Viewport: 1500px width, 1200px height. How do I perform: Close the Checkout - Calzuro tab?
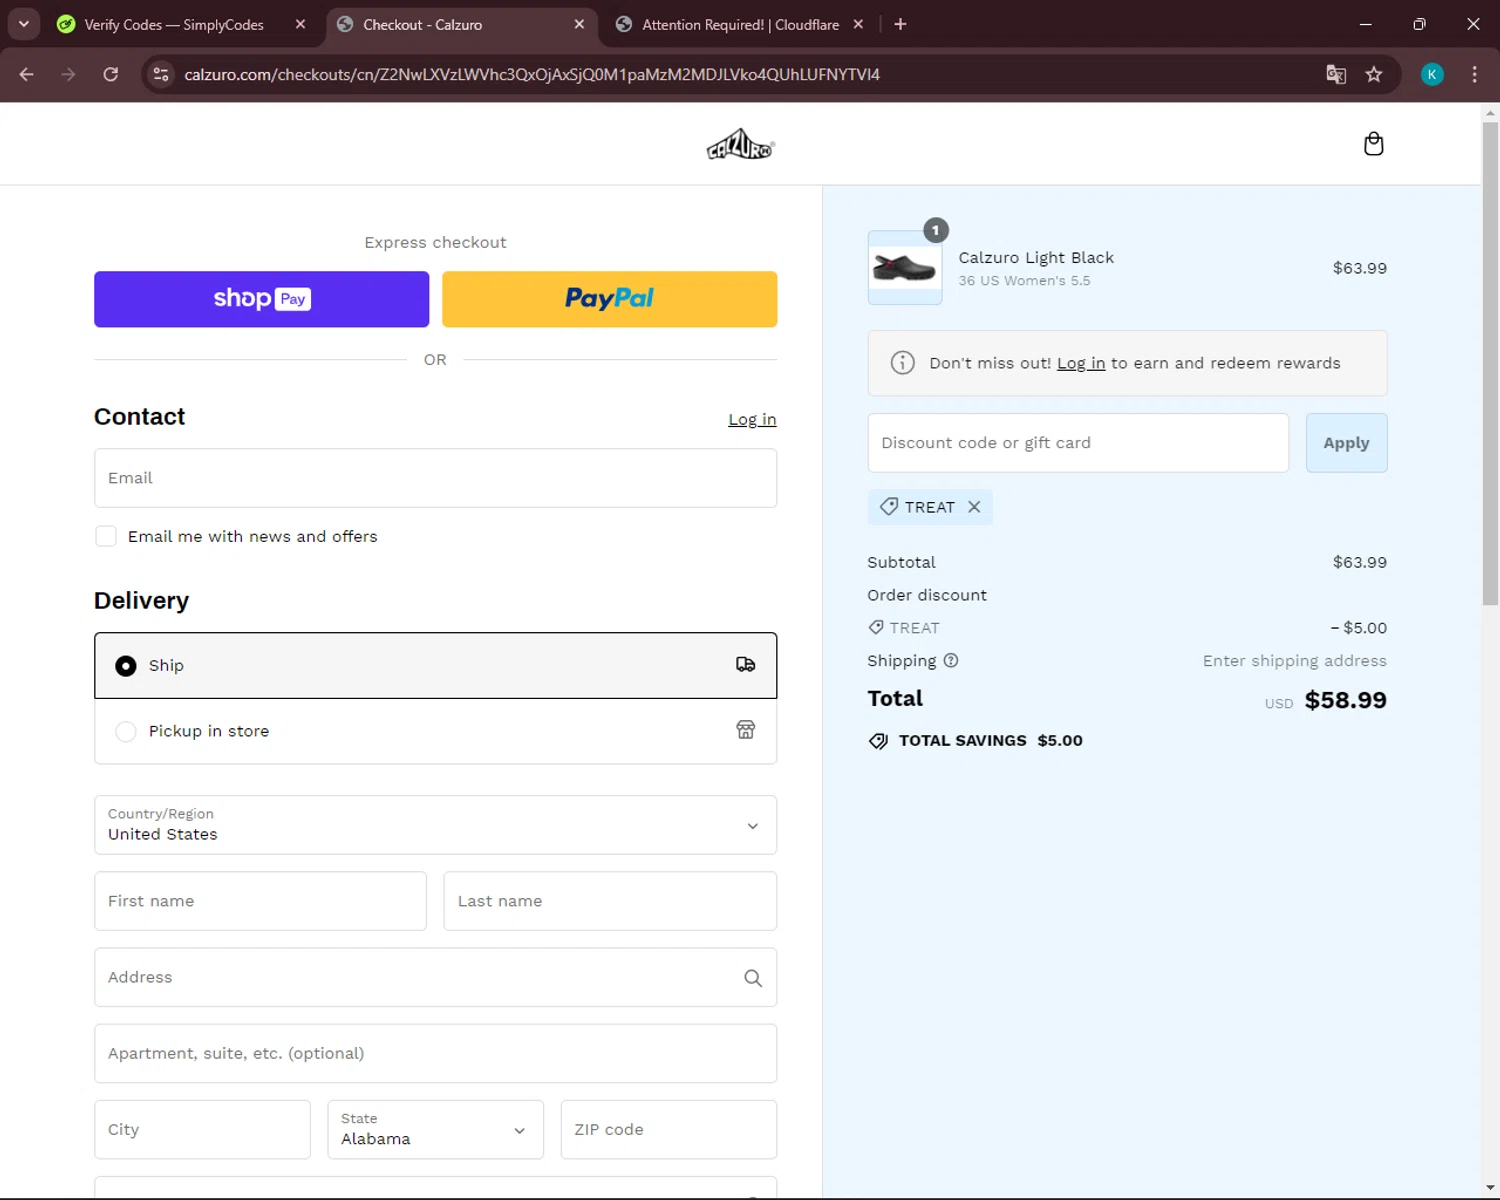click(579, 24)
